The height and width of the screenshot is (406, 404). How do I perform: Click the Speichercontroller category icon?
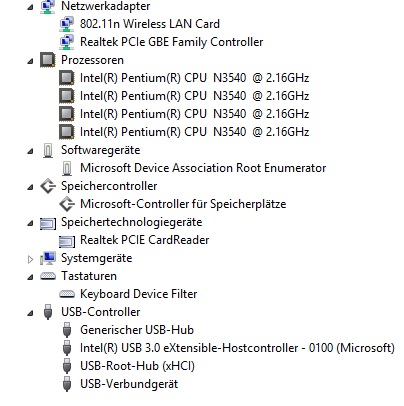coord(48,186)
